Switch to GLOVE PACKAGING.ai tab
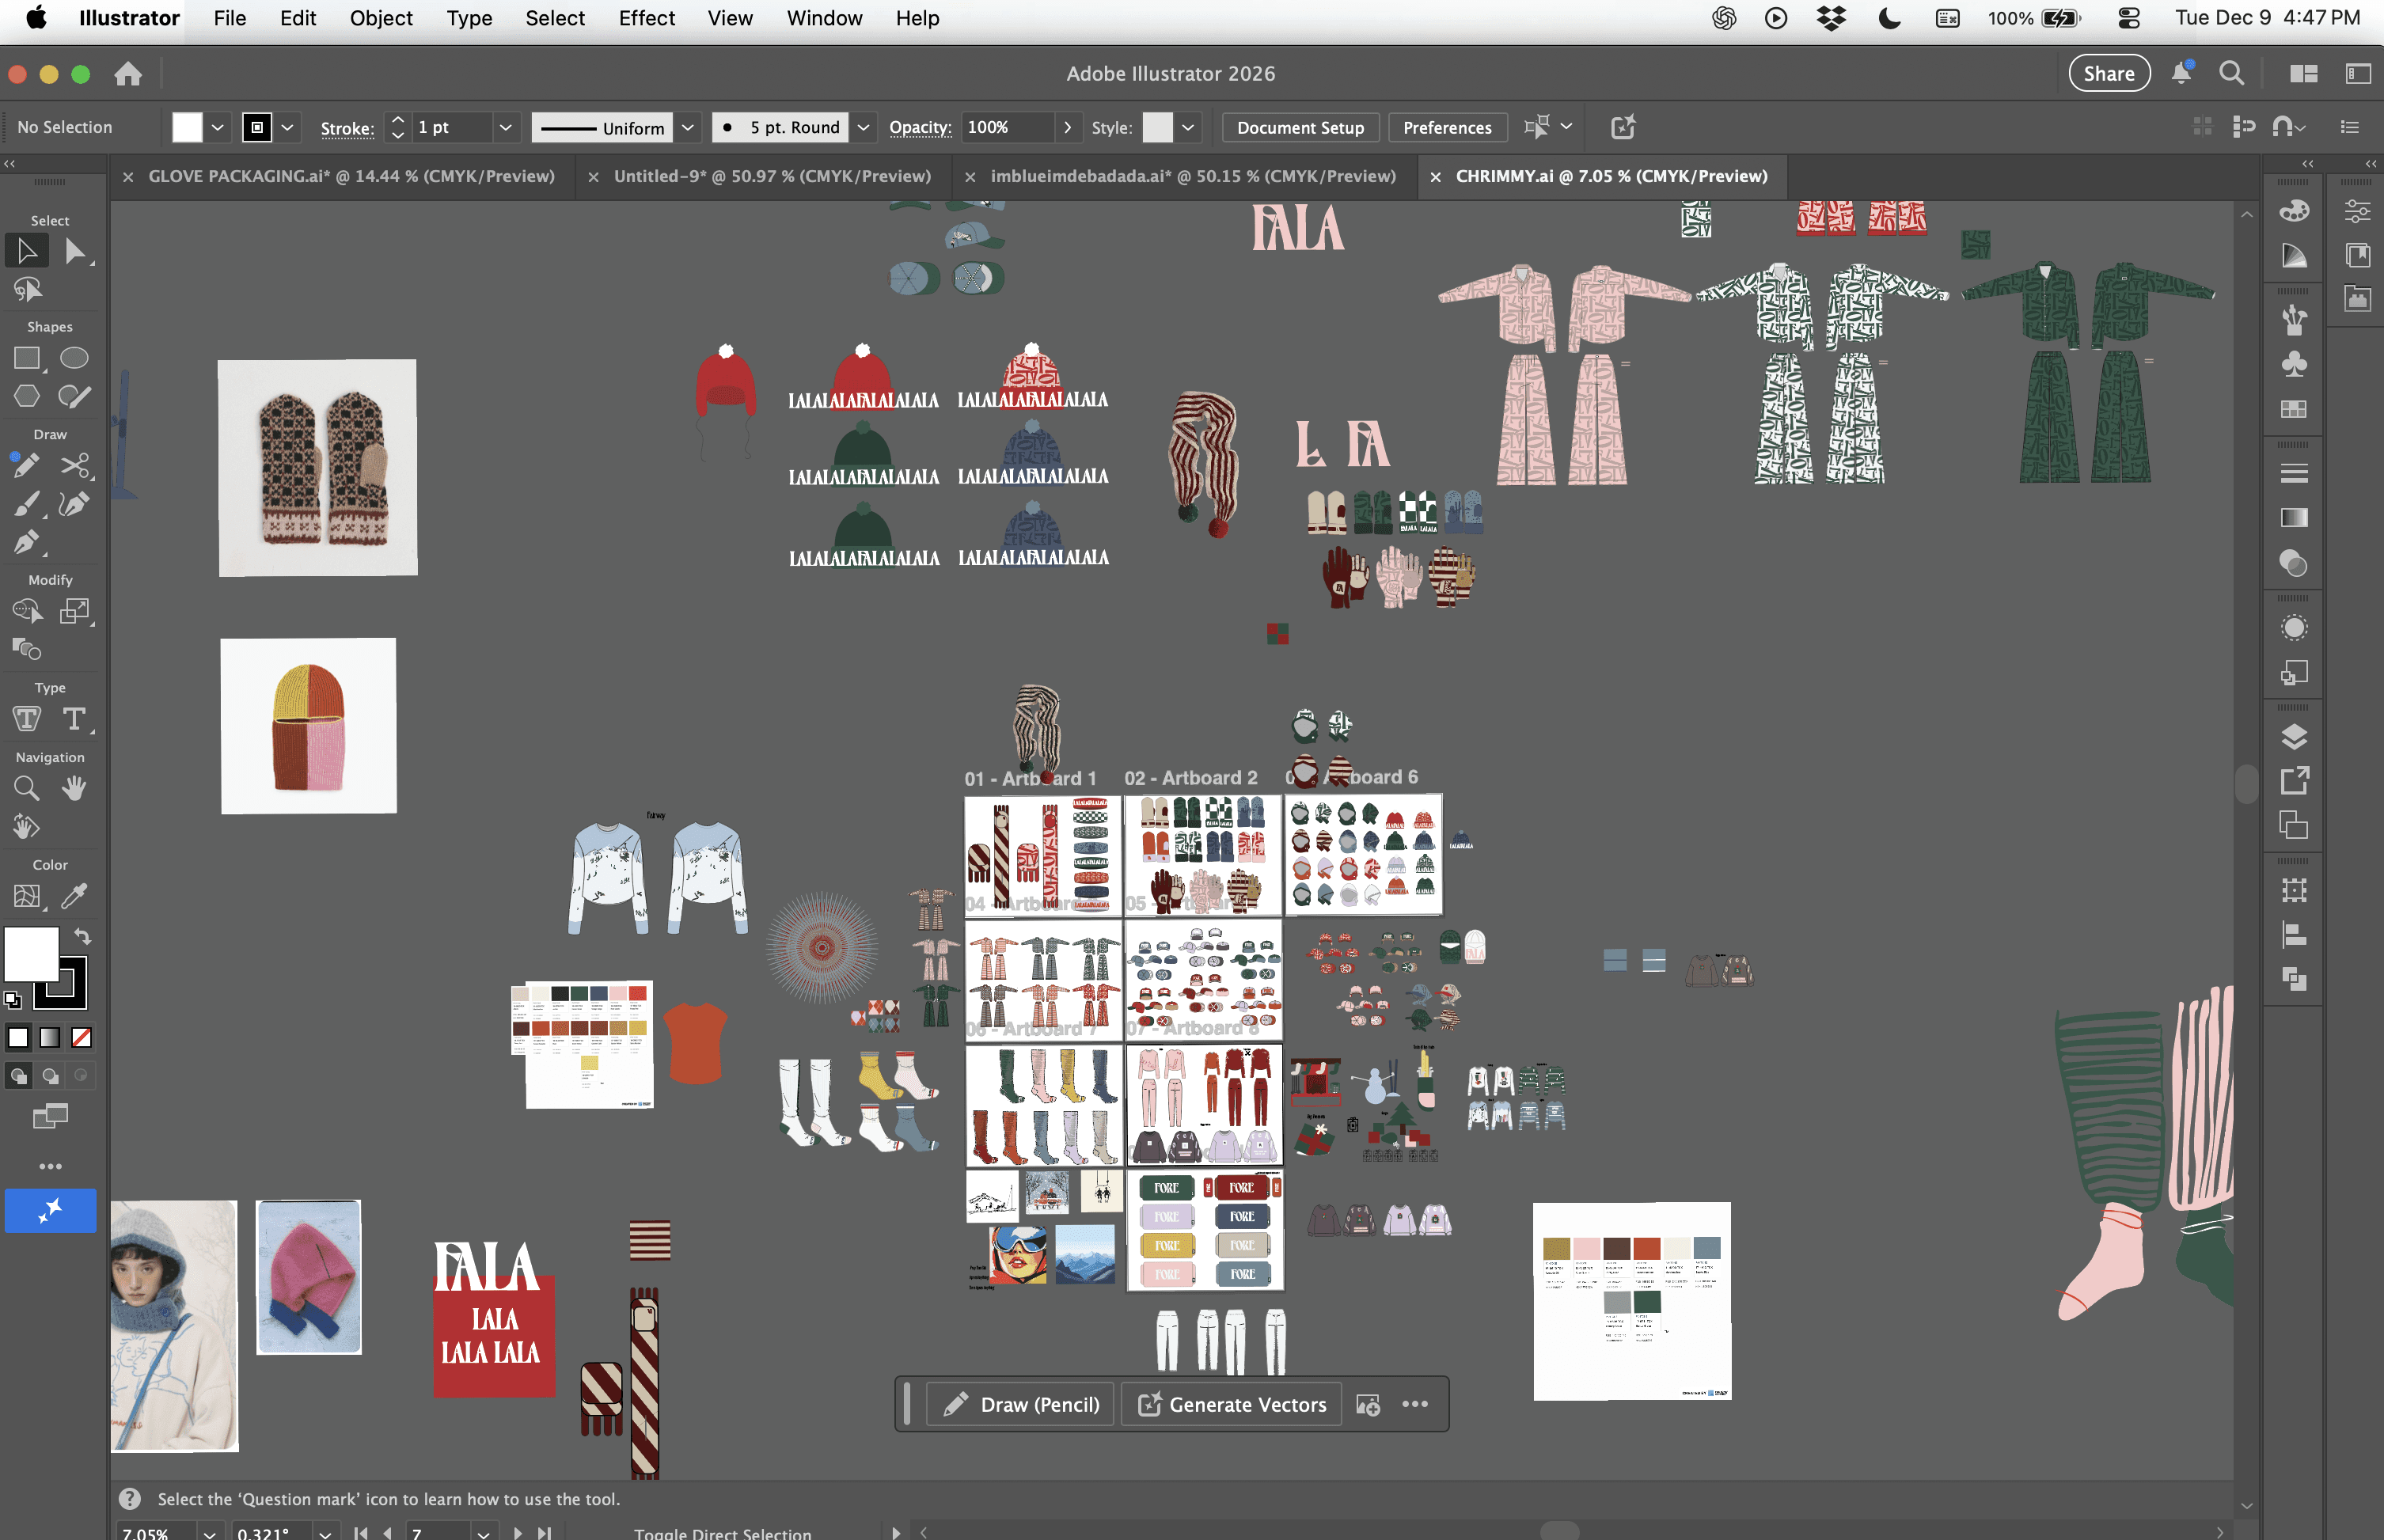The width and height of the screenshot is (2384, 1540). coord(351,176)
